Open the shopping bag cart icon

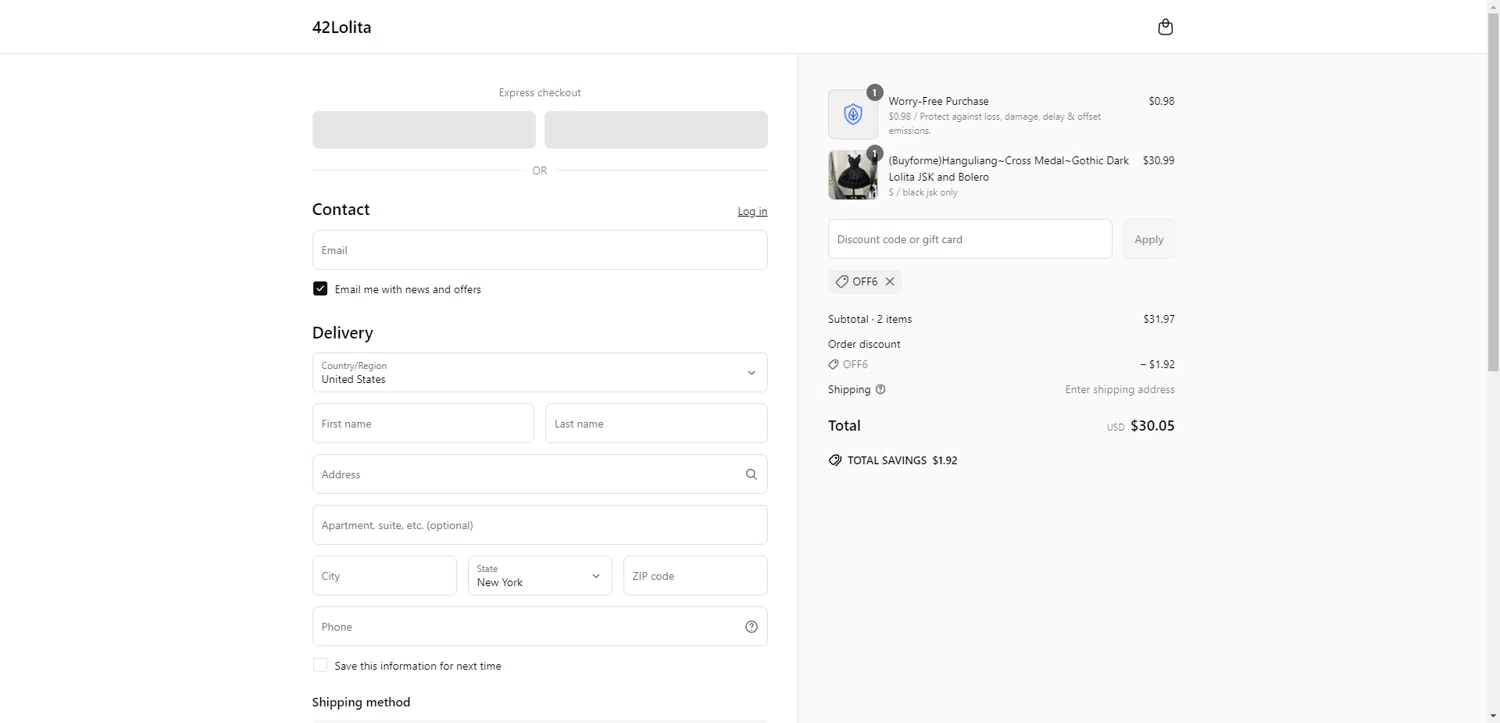pos(1165,27)
